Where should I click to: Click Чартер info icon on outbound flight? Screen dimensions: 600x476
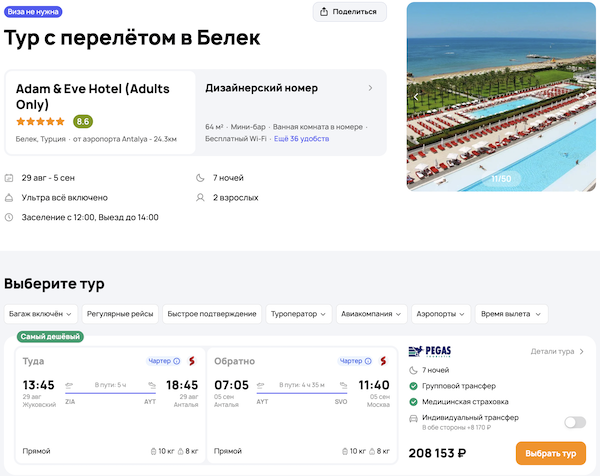tap(177, 361)
